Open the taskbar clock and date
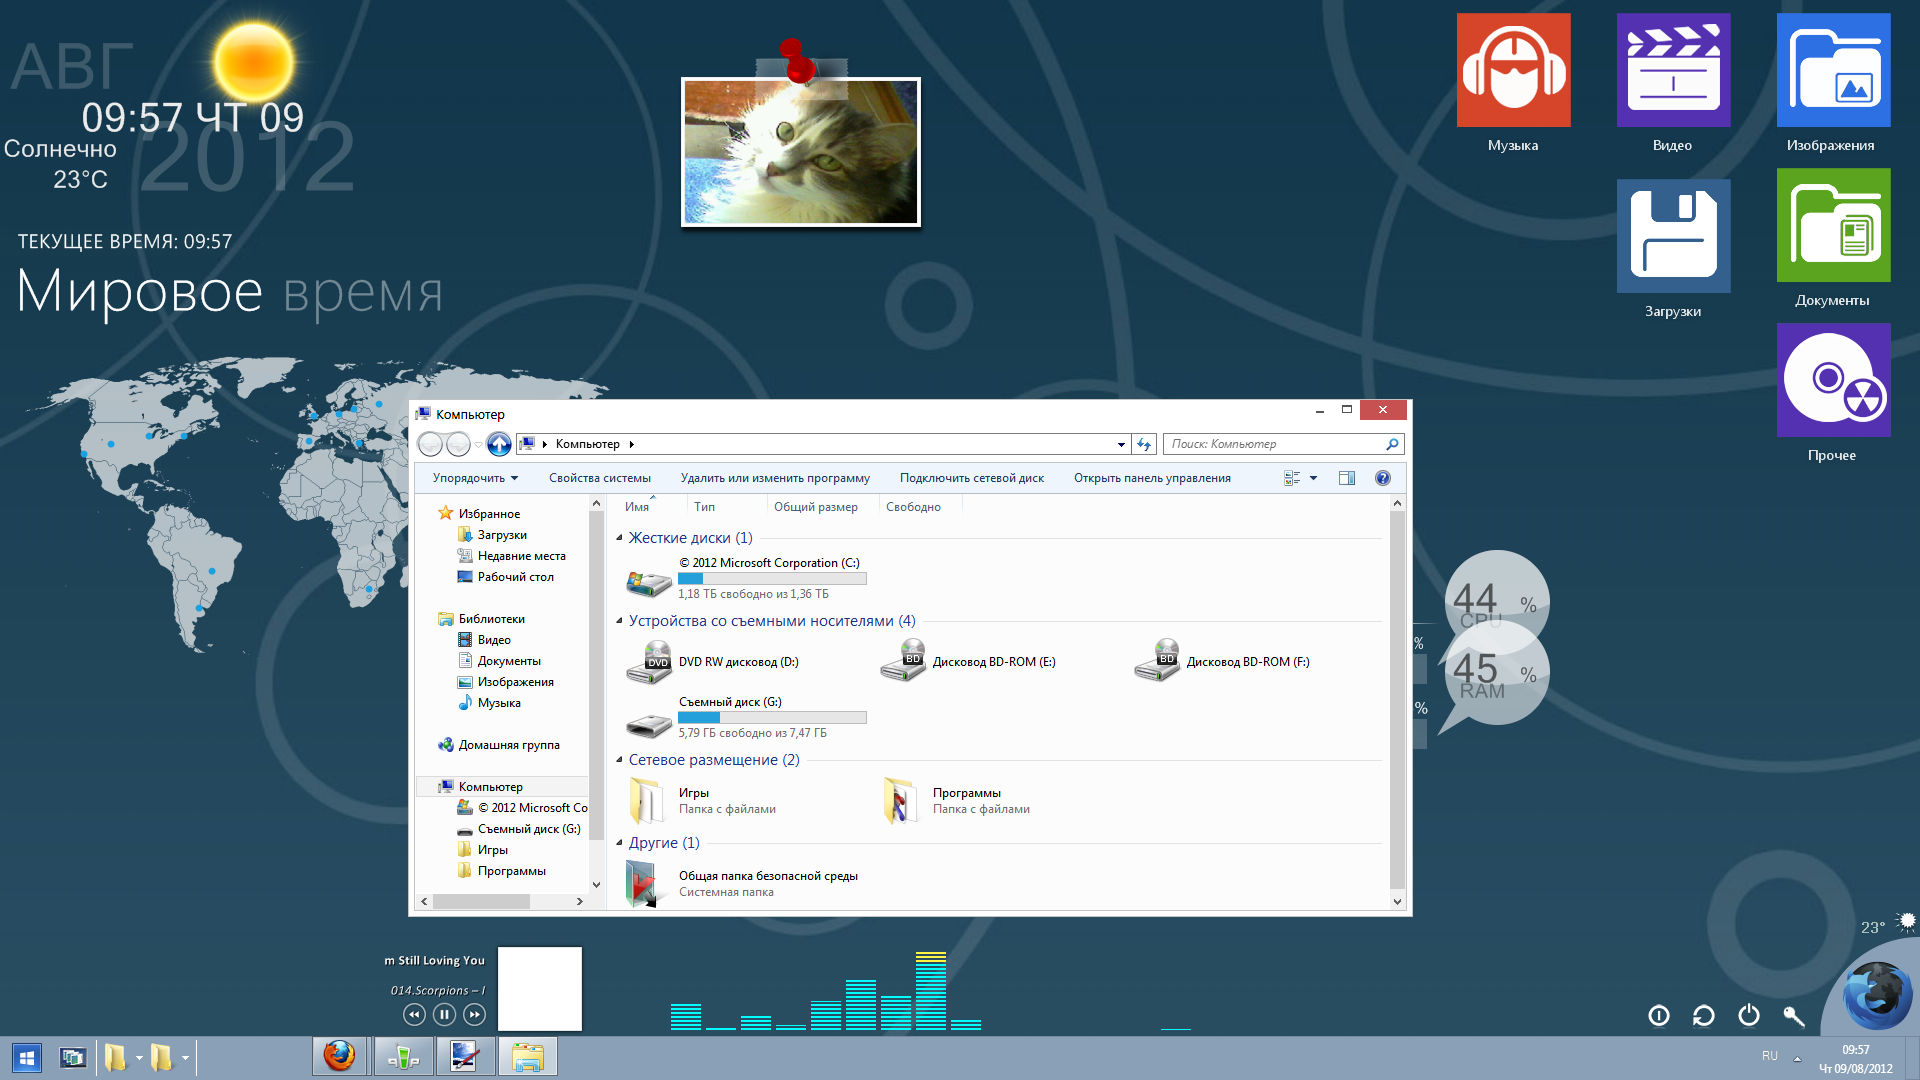Viewport: 1920px width, 1080px height. click(x=1856, y=1059)
